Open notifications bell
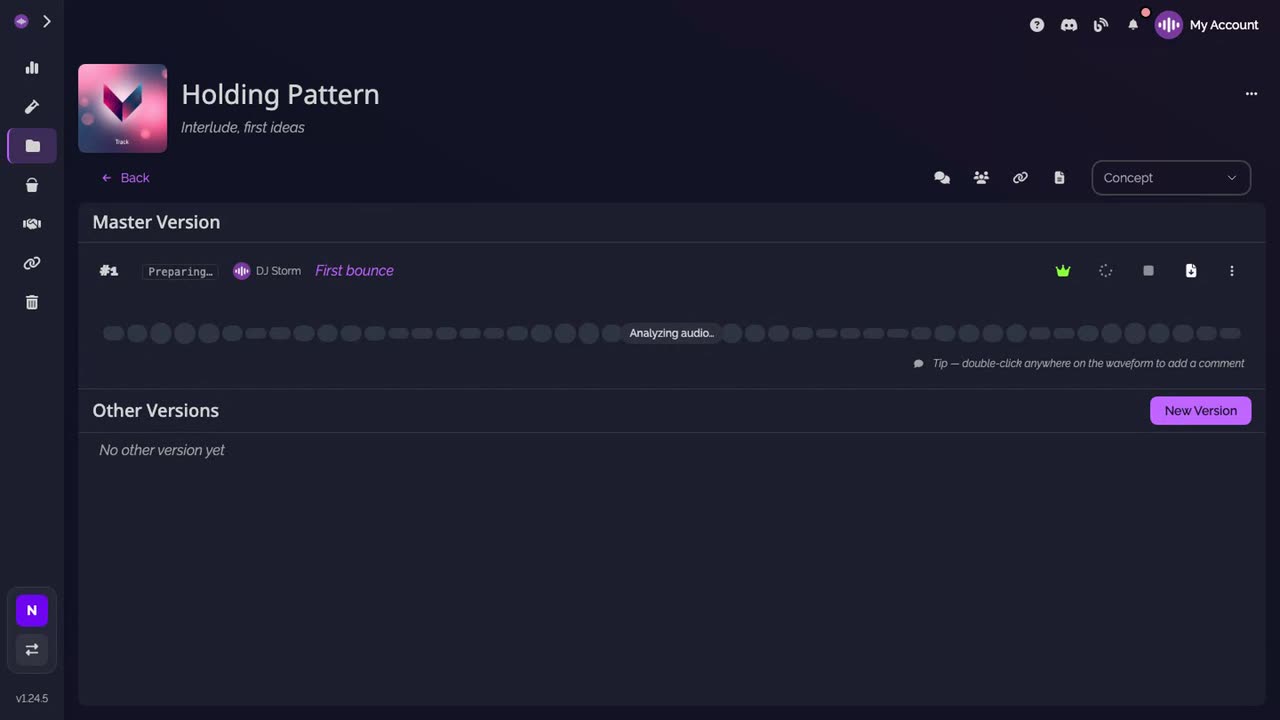Image resolution: width=1280 pixels, height=720 pixels. click(1133, 25)
